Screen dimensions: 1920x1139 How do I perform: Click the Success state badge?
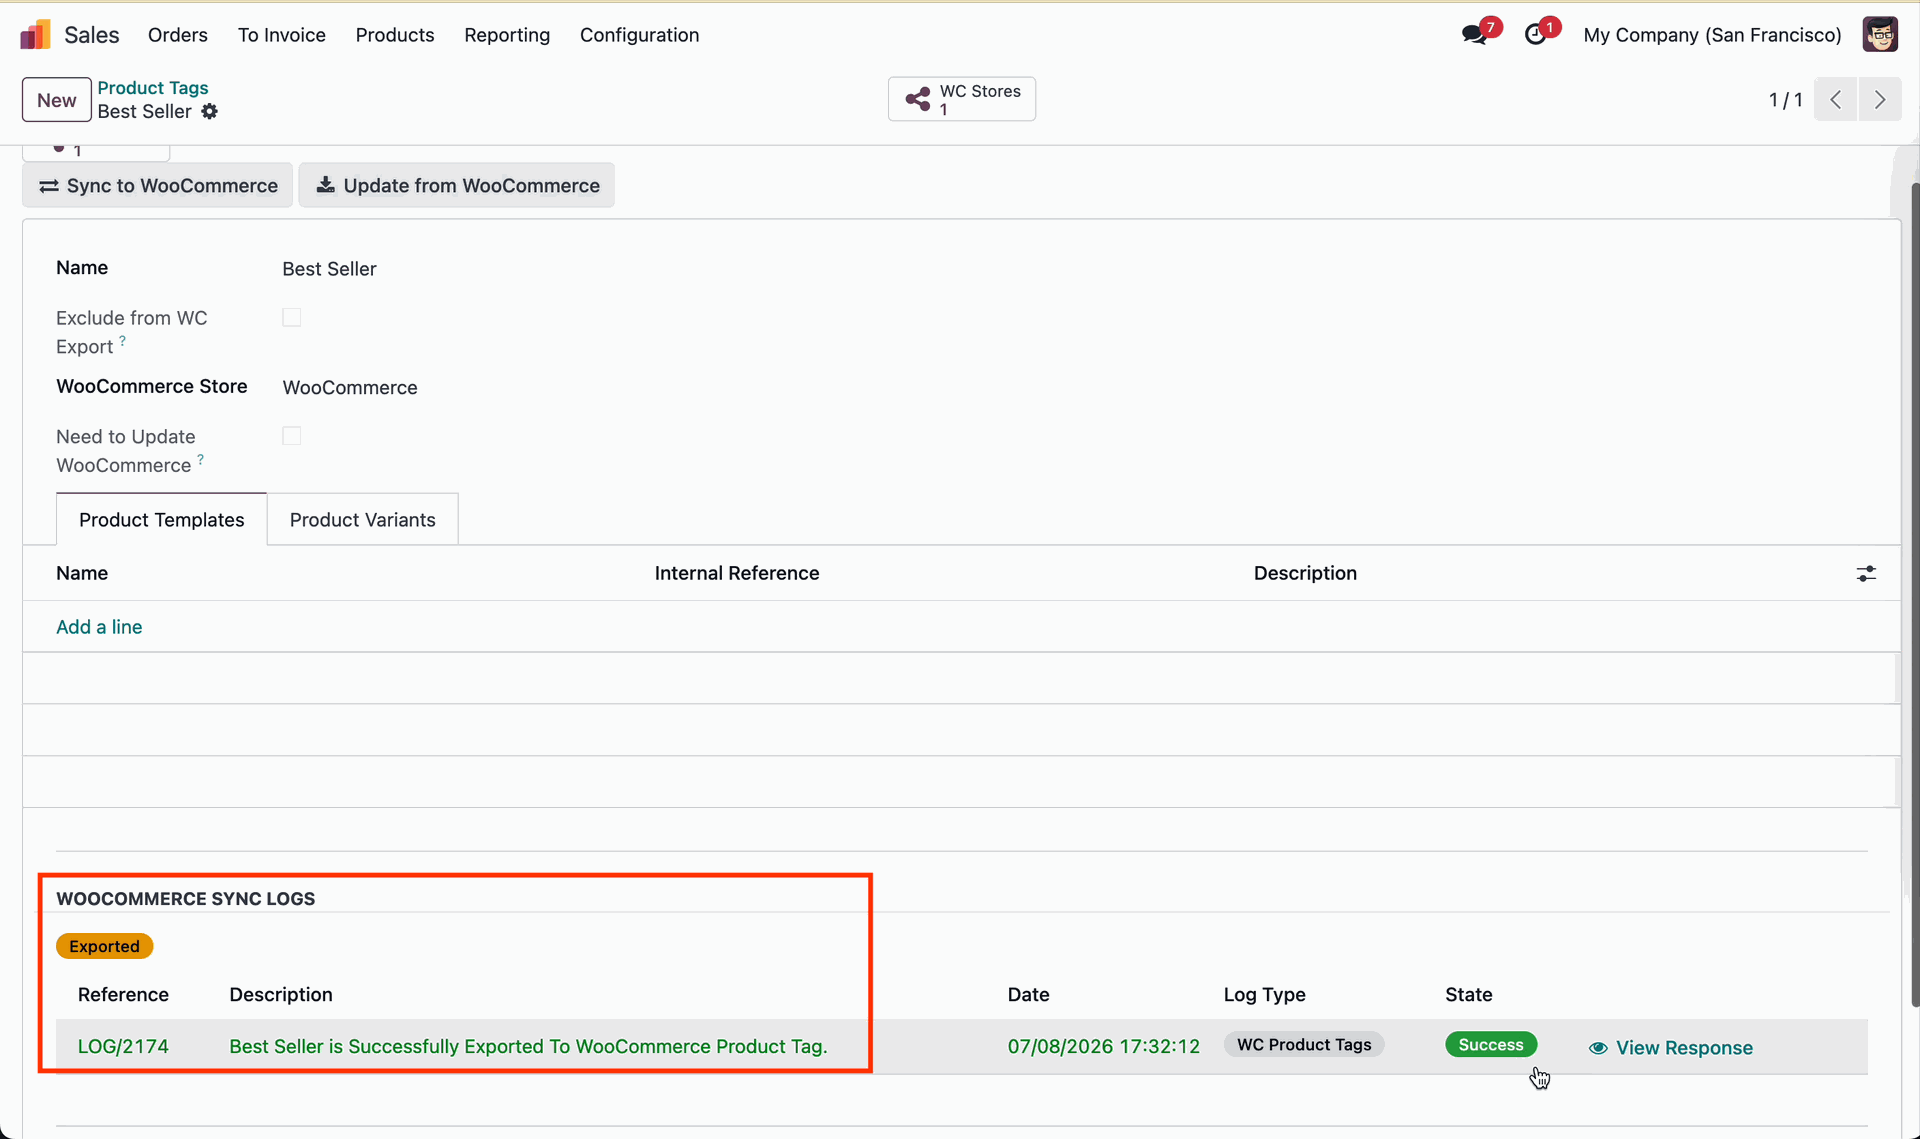pyautogui.click(x=1490, y=1045)
